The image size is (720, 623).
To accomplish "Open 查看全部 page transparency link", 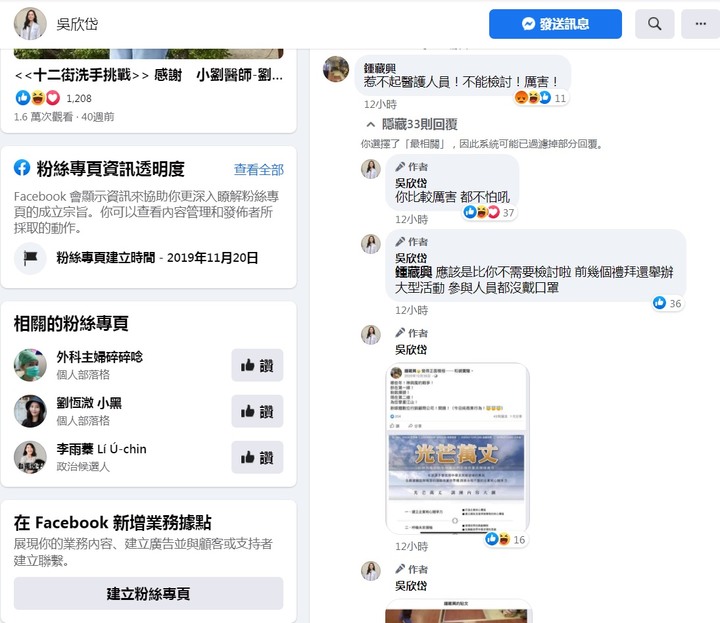I will tap(259, 170).
